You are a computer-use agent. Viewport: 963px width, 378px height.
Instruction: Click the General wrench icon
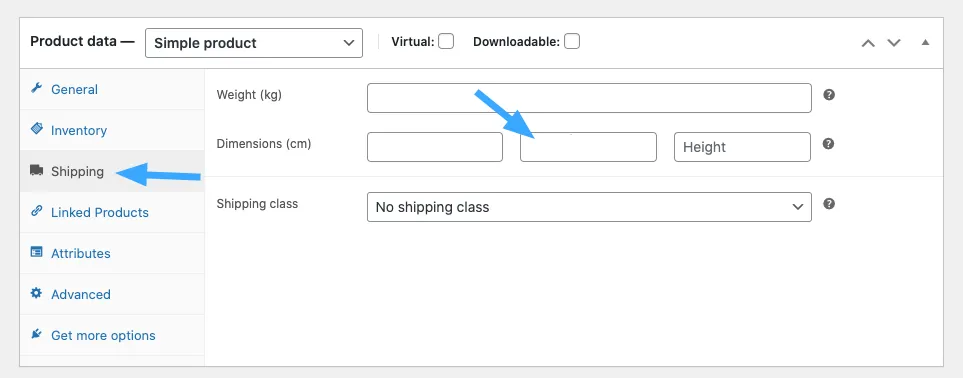36,89
